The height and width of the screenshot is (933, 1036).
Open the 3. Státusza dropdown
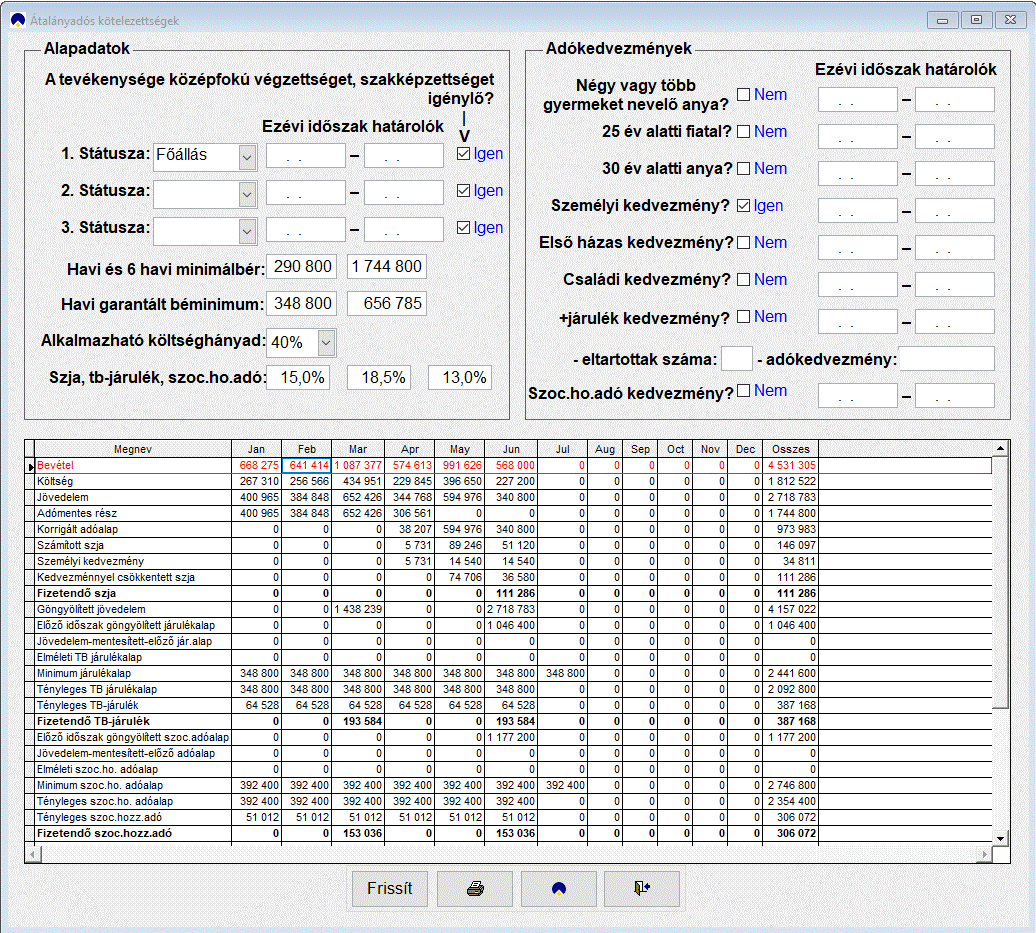(247, 231)
